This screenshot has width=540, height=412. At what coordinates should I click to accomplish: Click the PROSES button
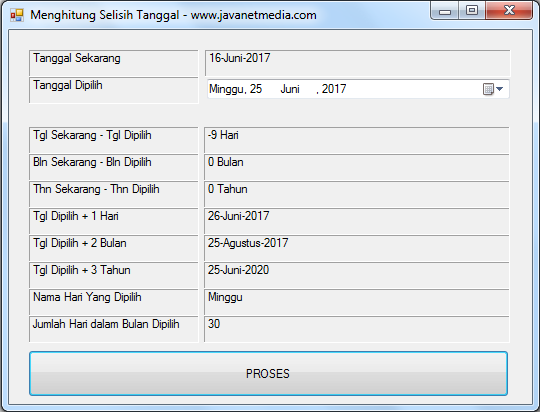pyautogui.click(x=268, y=373)
